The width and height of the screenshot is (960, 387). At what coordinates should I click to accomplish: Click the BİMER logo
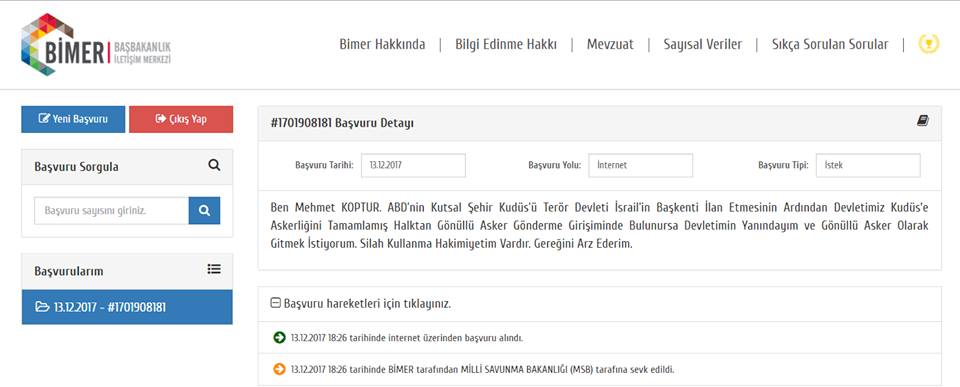point(96,45)
